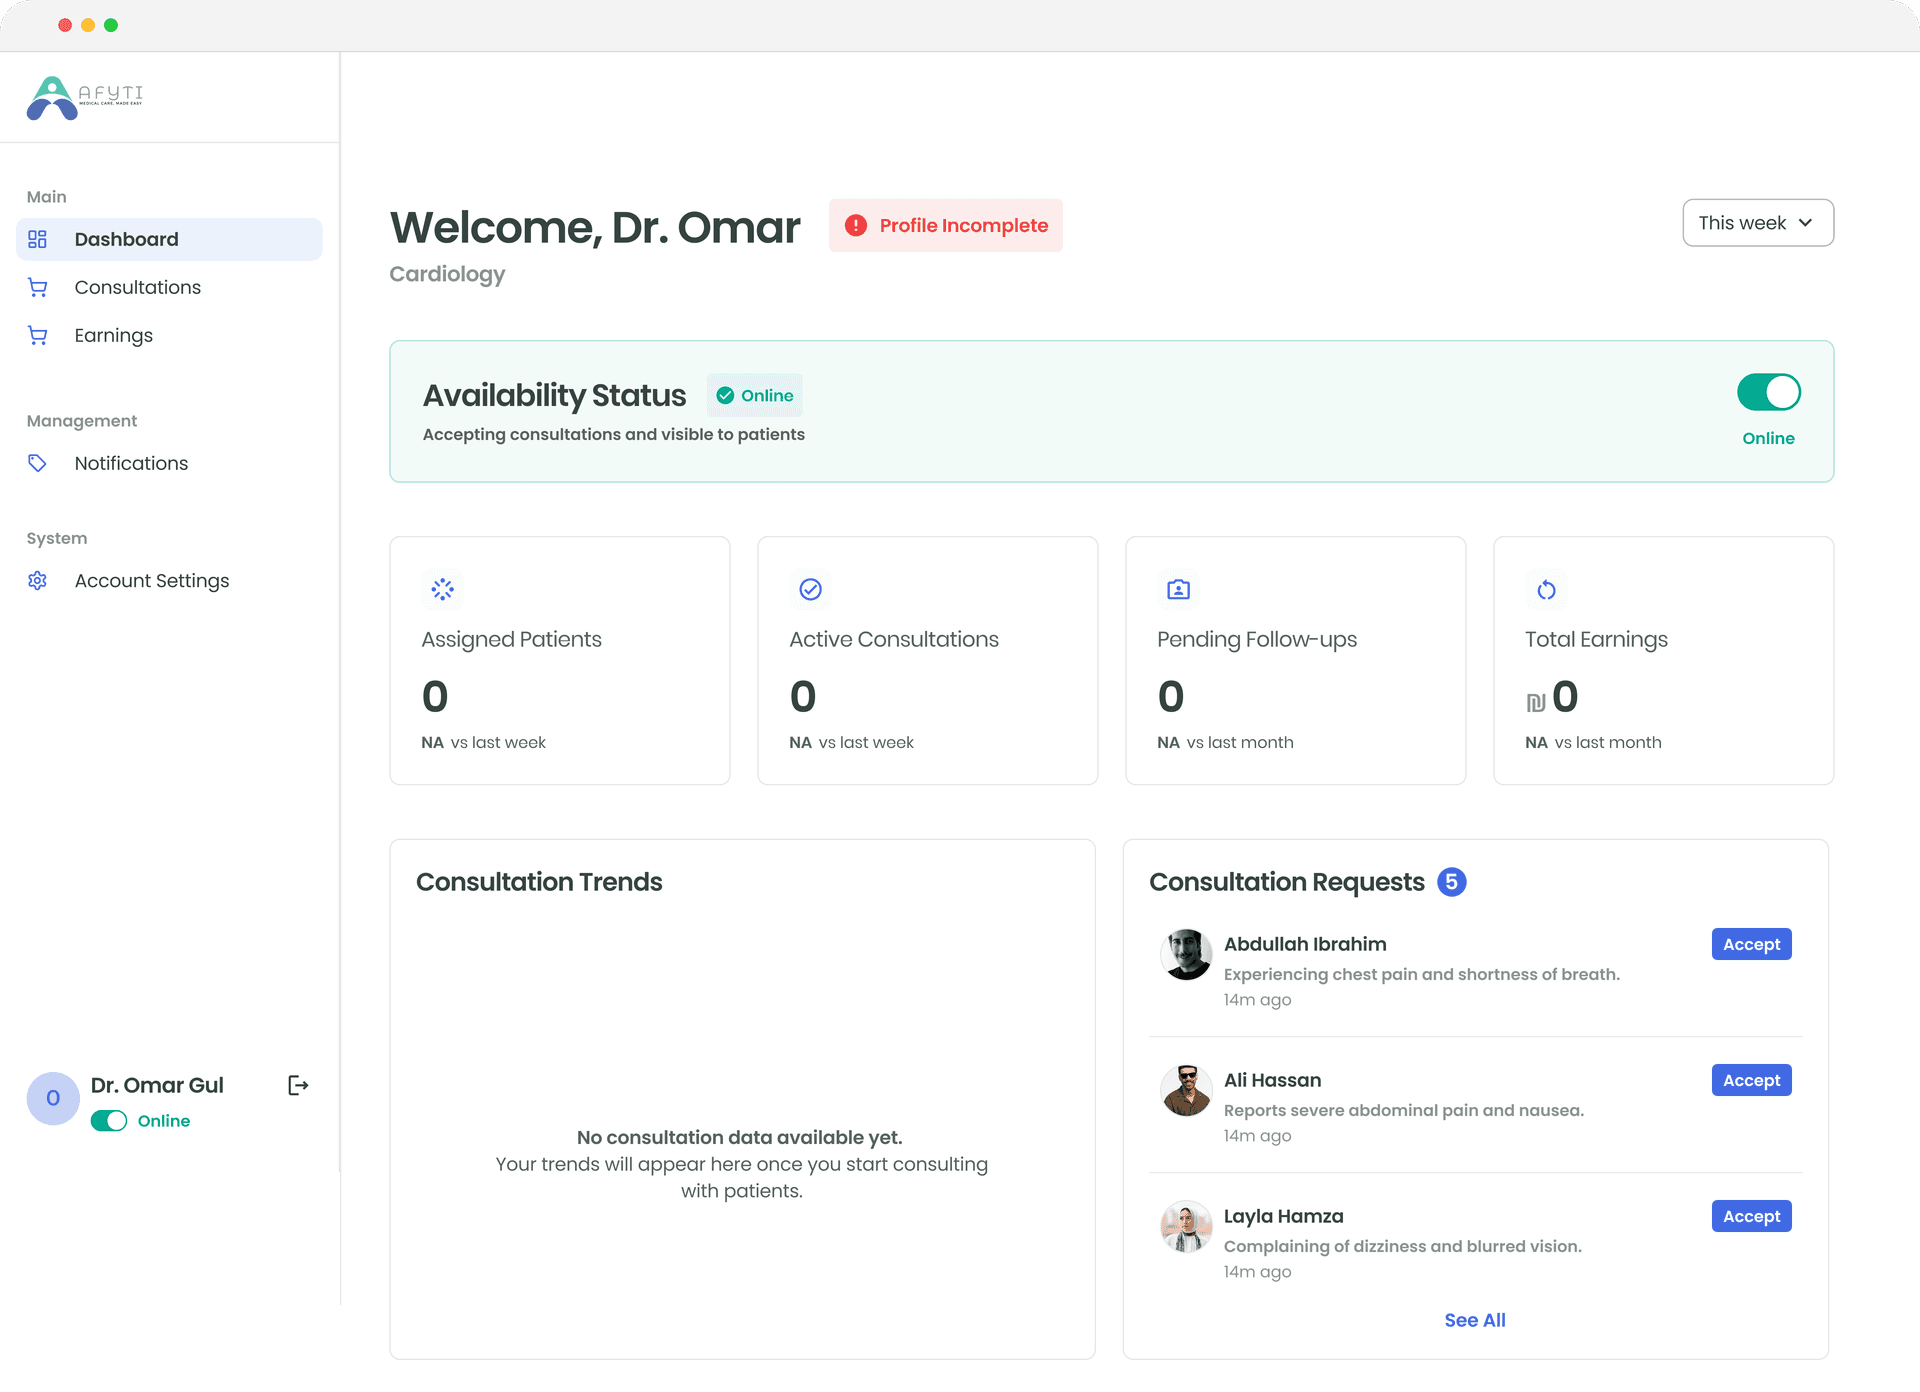1920x1392 pixels.
Task: Click the Notifications tag icon
Action: point(38,463)
